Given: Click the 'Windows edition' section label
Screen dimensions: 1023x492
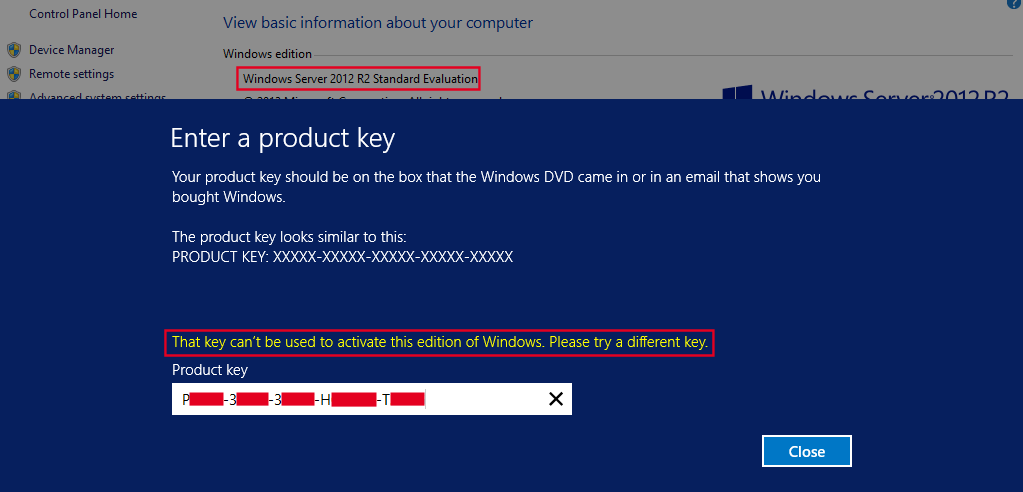Looking at the screenshot, I should [267, 54].
